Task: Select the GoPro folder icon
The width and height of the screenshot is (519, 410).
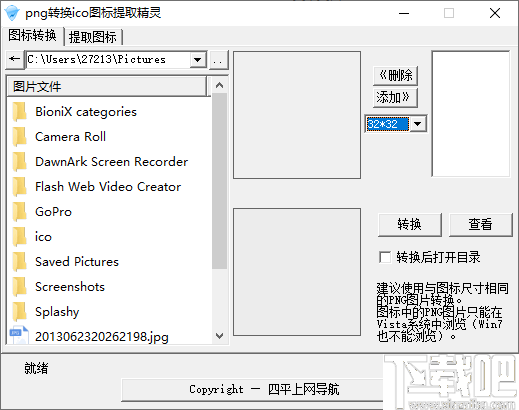Action: (x=20, y=212)
